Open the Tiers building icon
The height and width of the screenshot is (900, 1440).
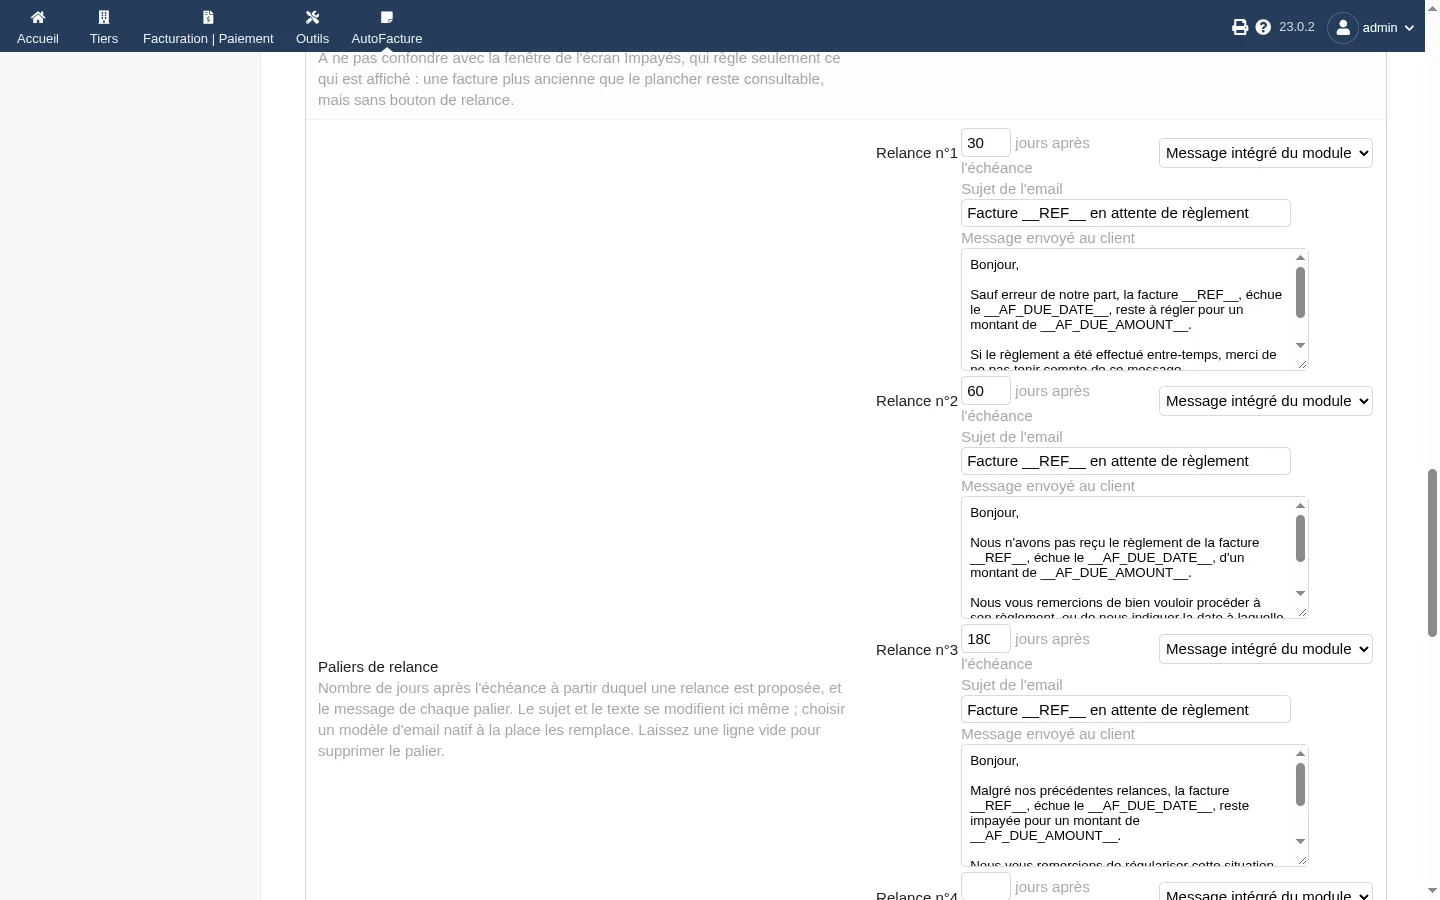[104, 17]
